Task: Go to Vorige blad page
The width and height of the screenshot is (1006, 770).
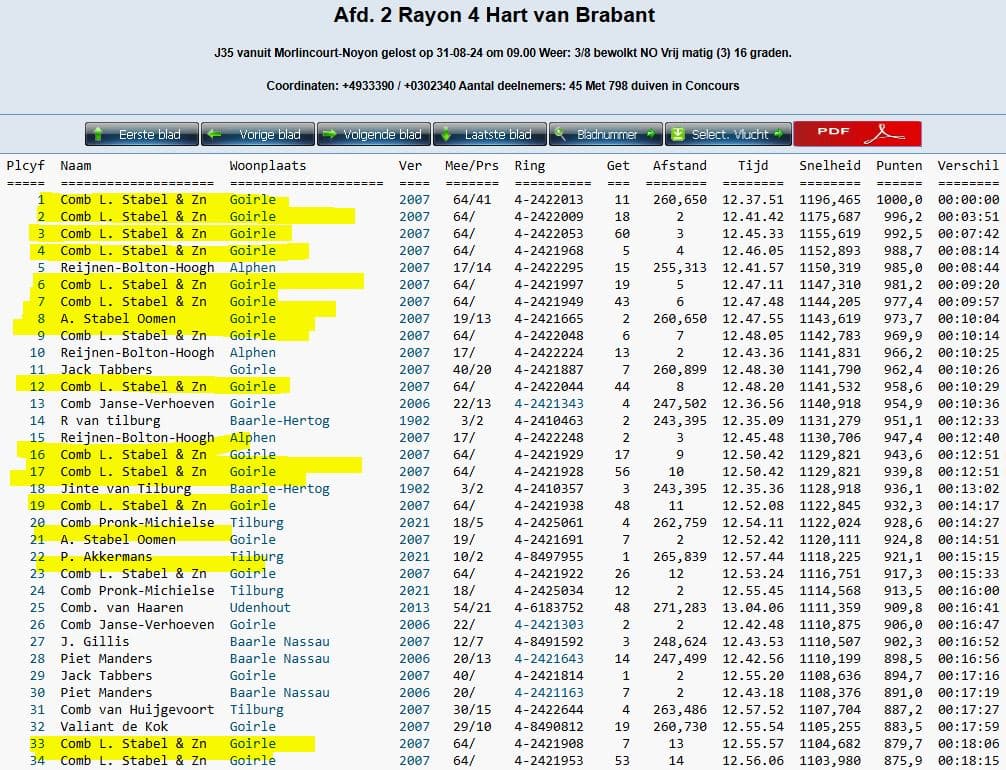Action: tap(257, 134)
